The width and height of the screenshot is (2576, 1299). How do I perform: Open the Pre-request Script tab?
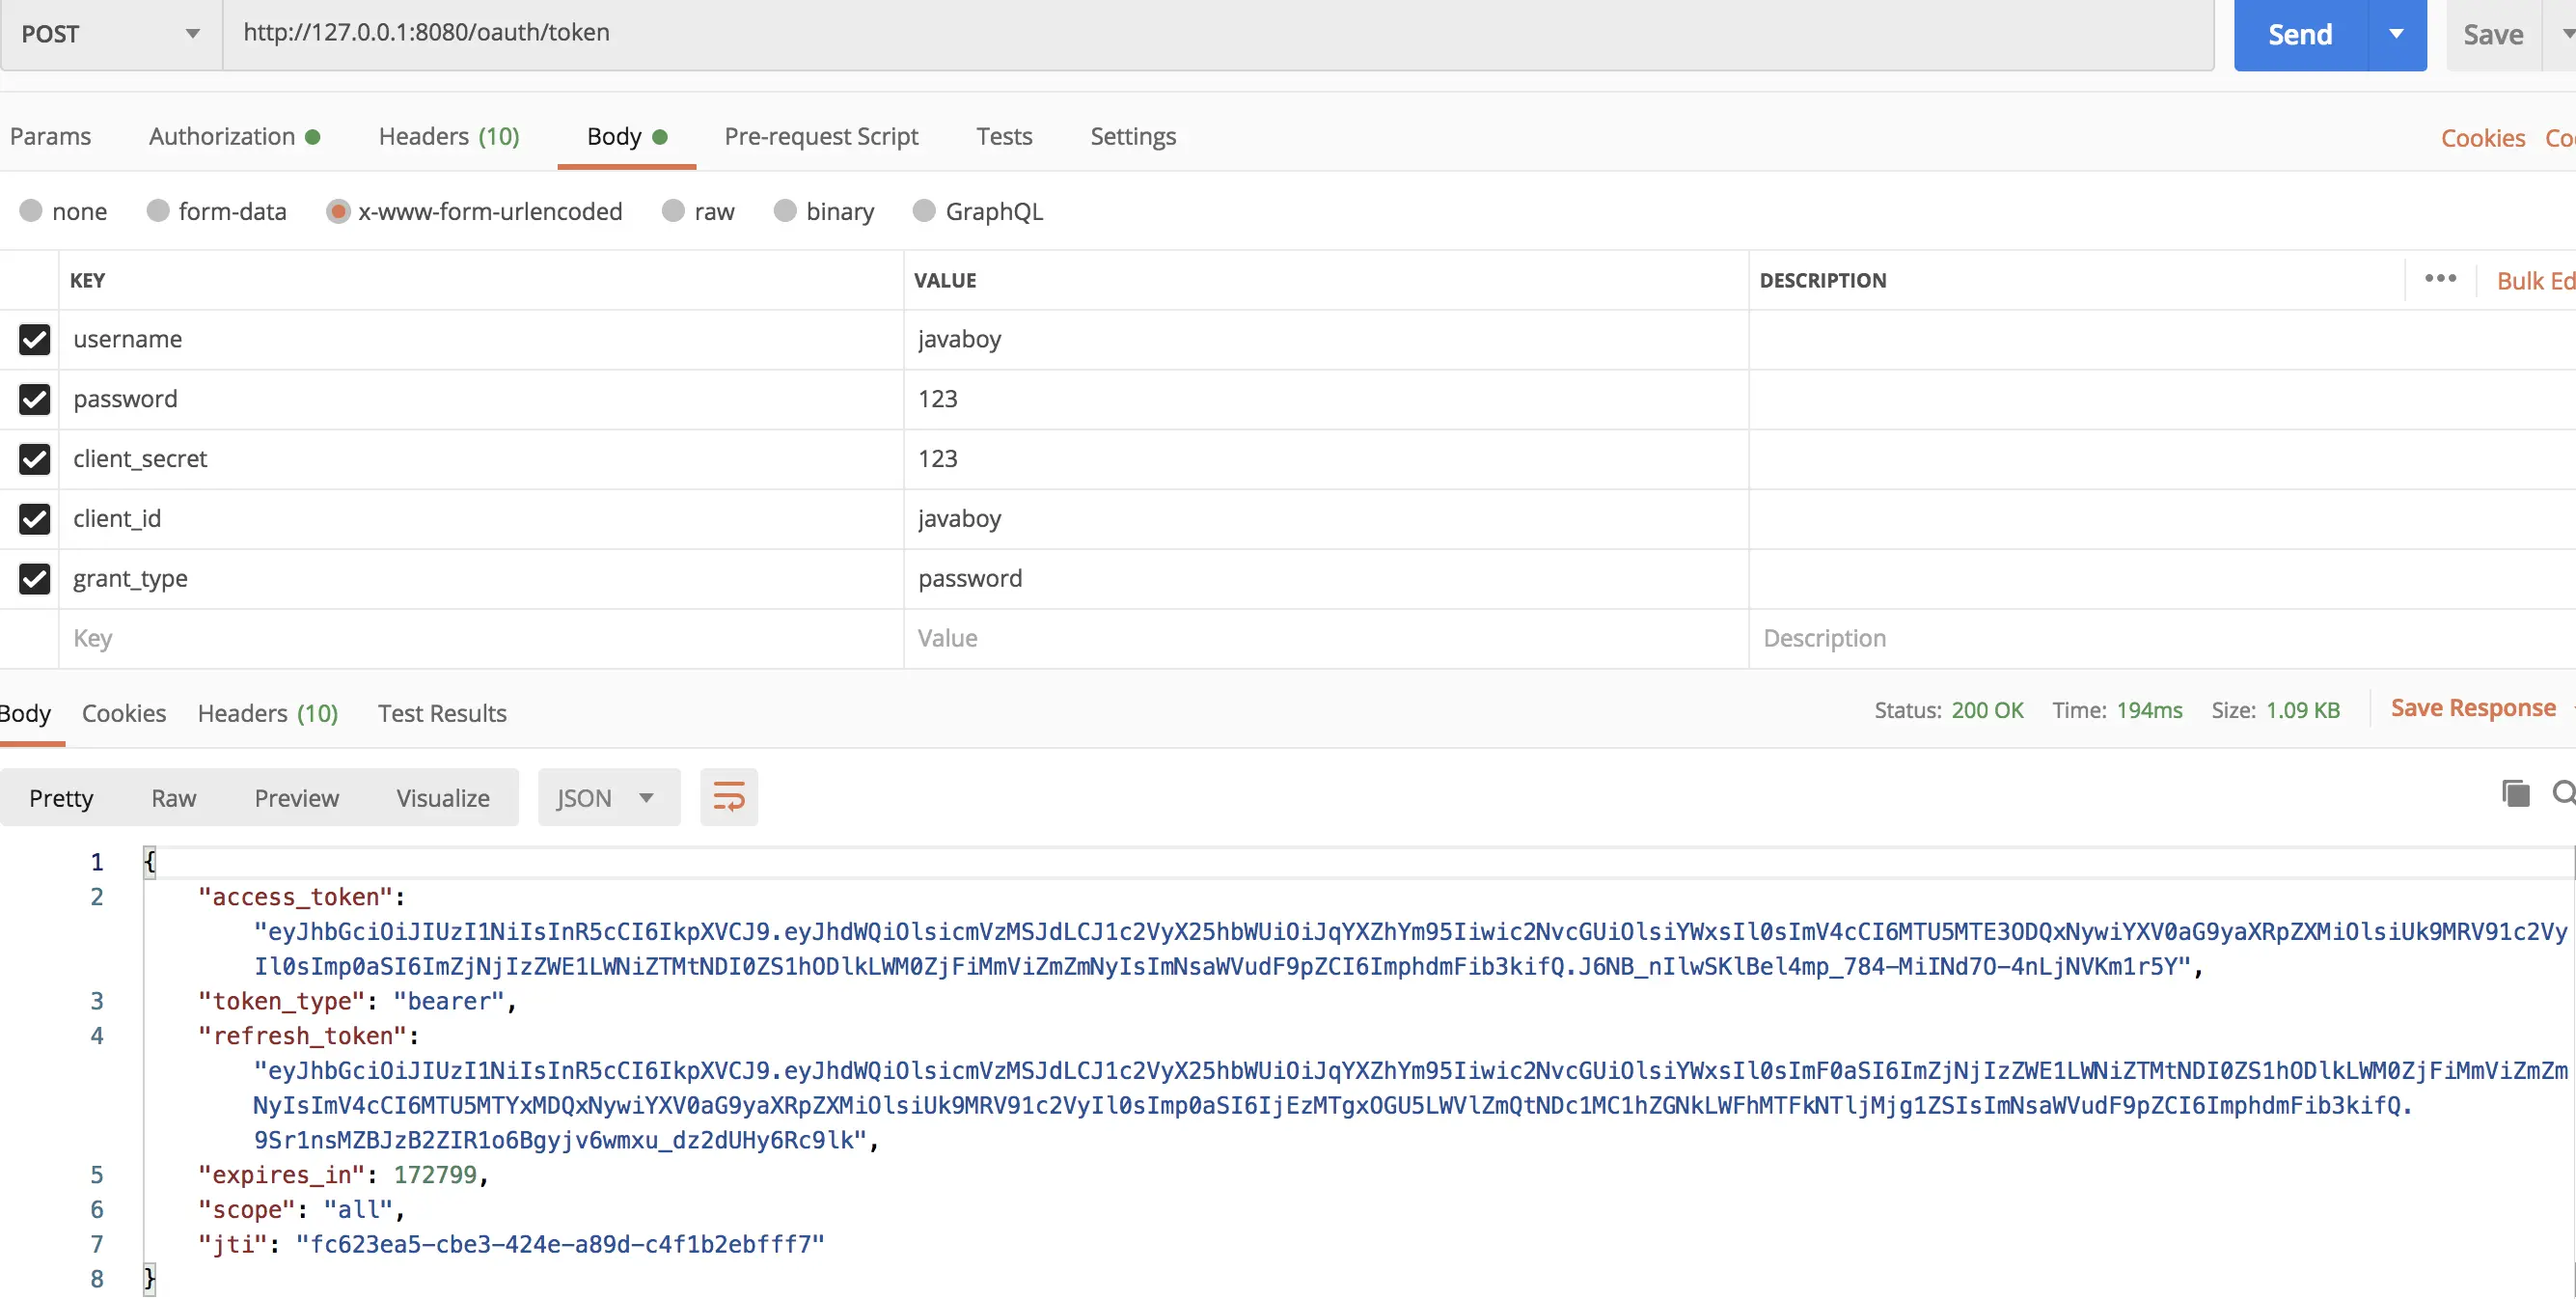coord(820,136)
